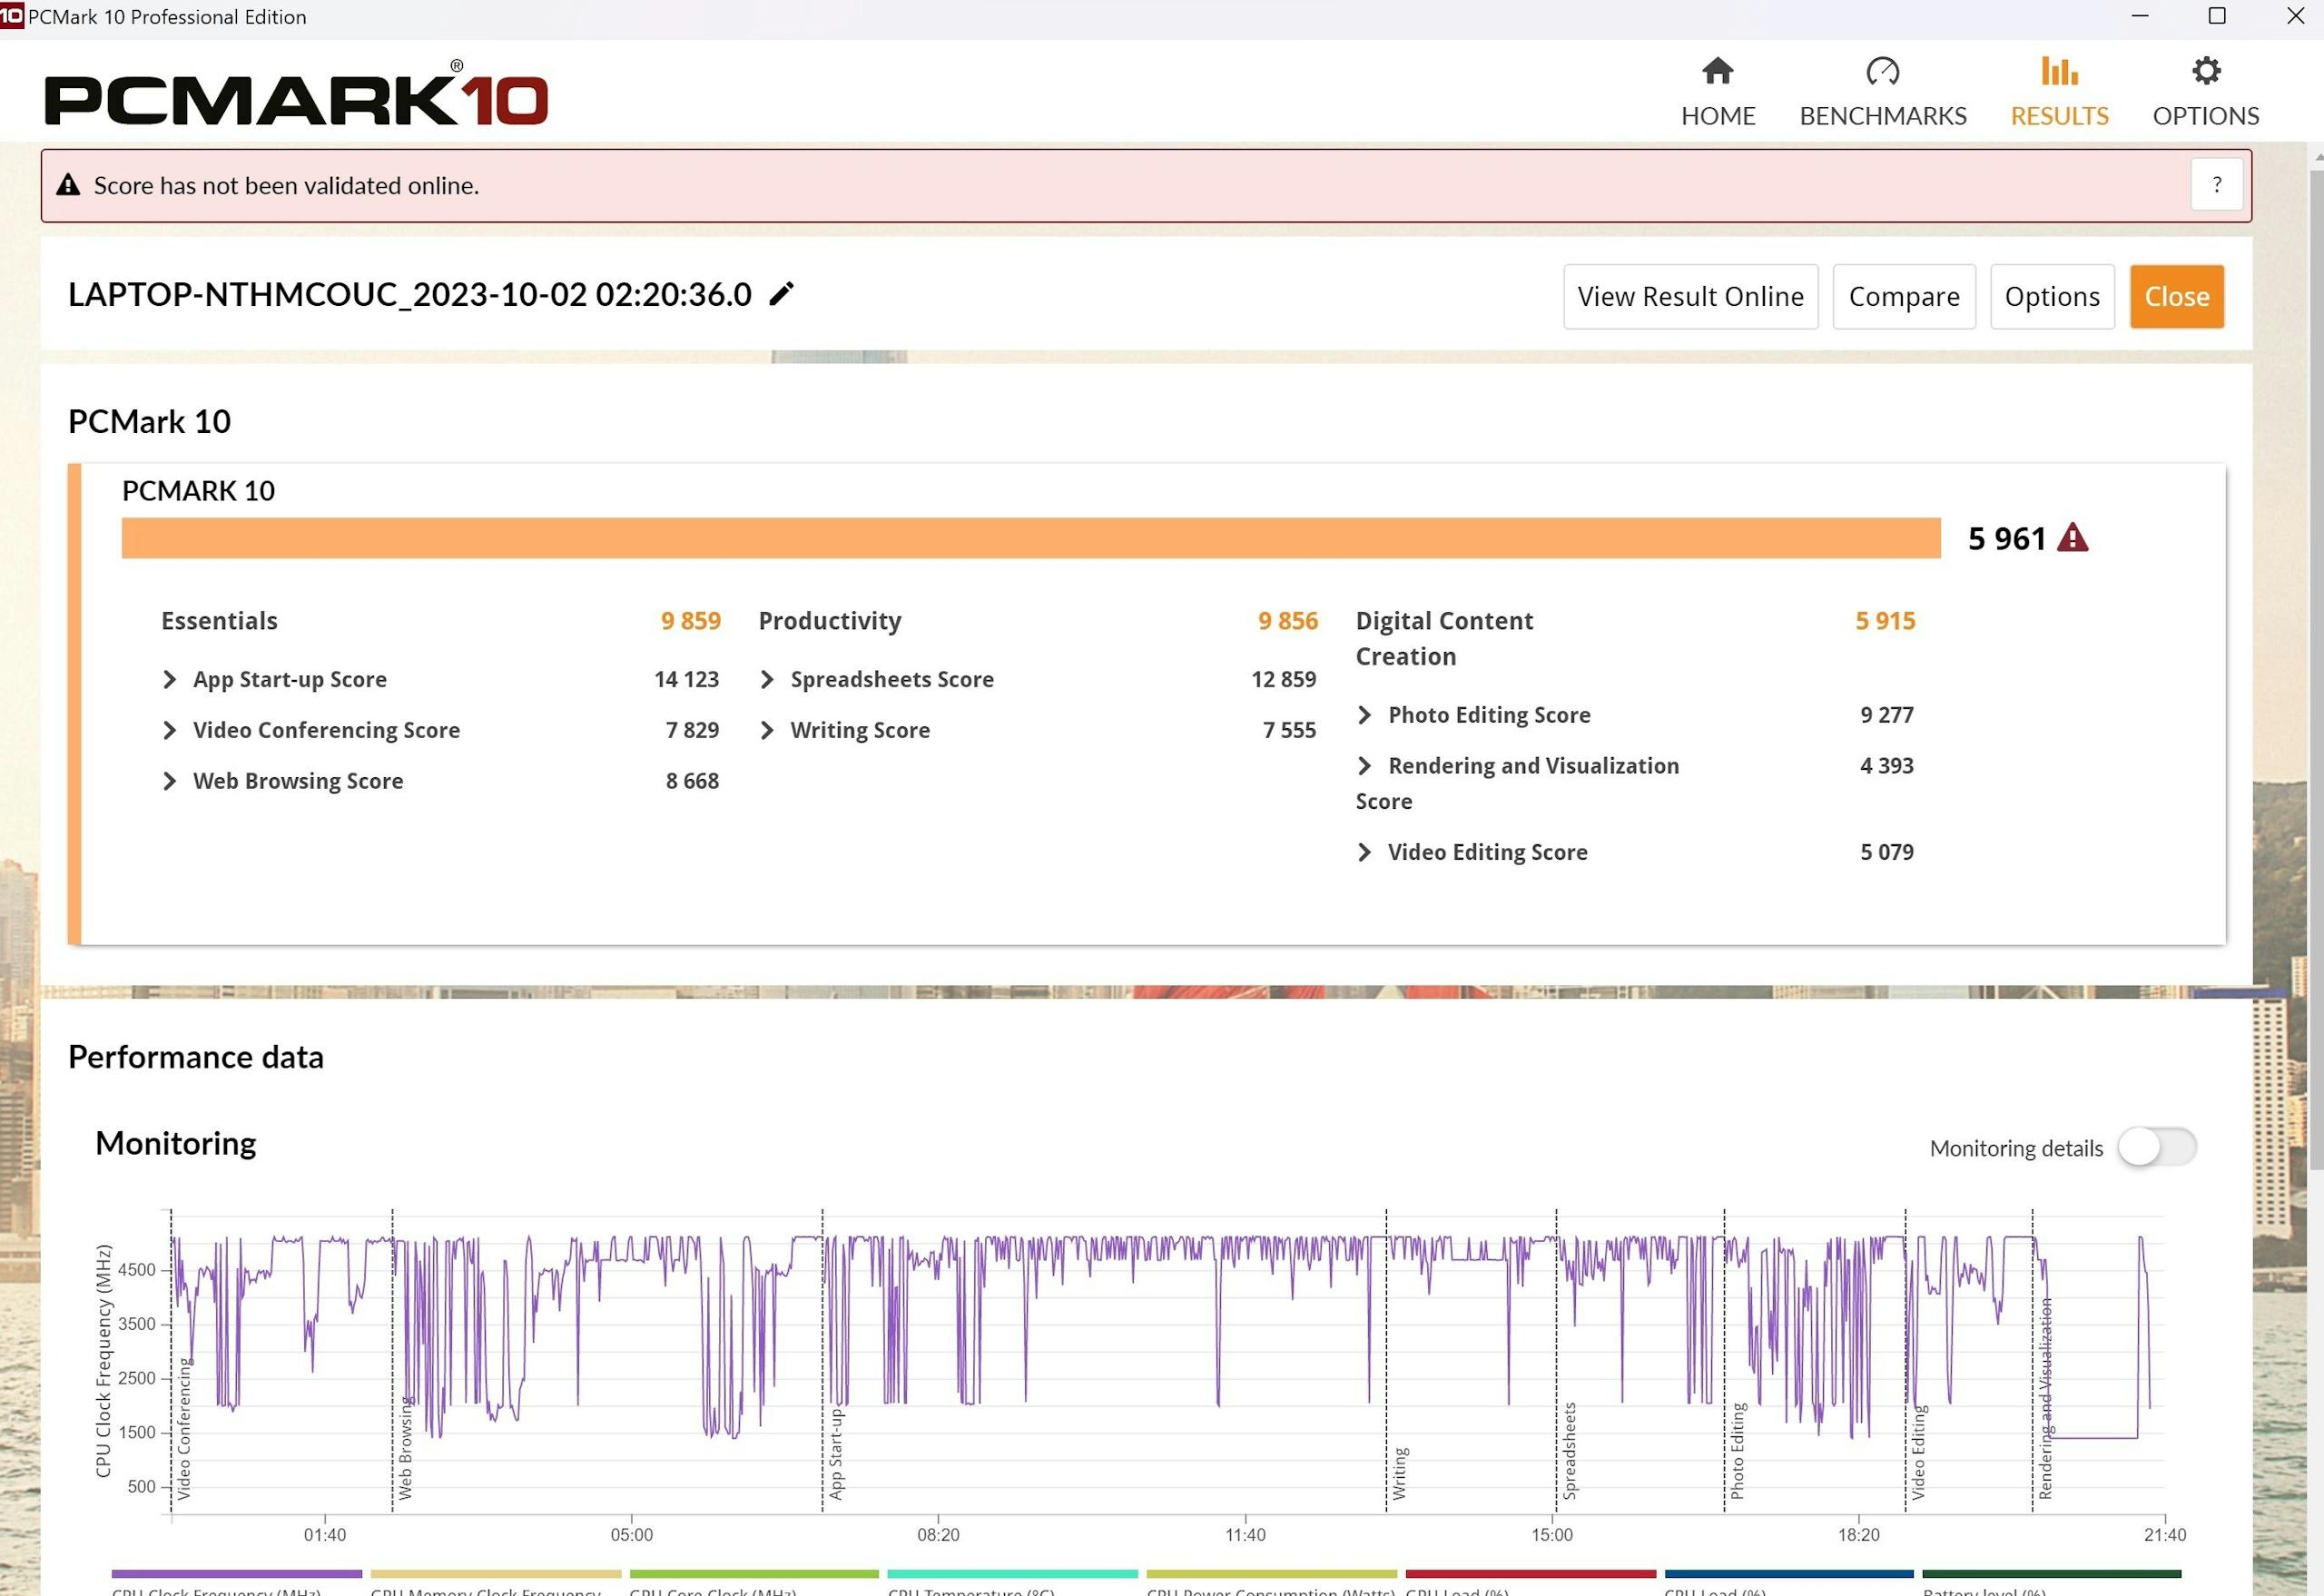Click the Results bar chart icon

(x=2059, y=71)
